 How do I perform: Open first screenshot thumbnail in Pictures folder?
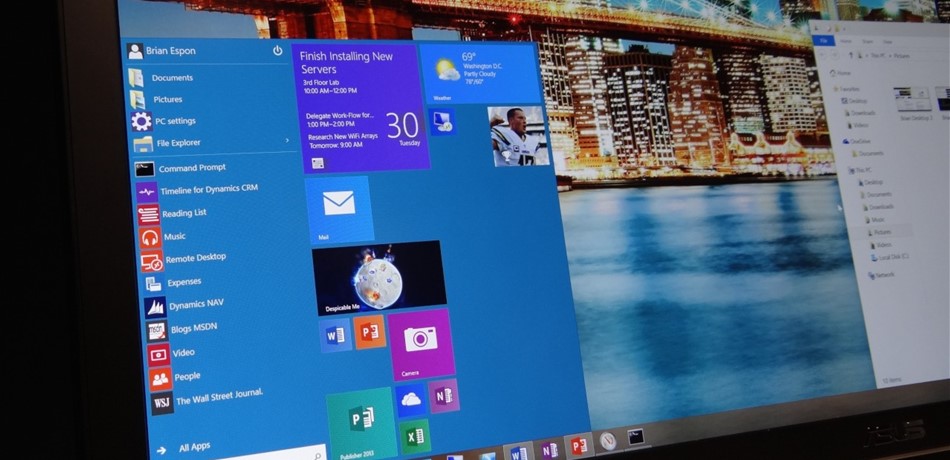click(912, 103)
